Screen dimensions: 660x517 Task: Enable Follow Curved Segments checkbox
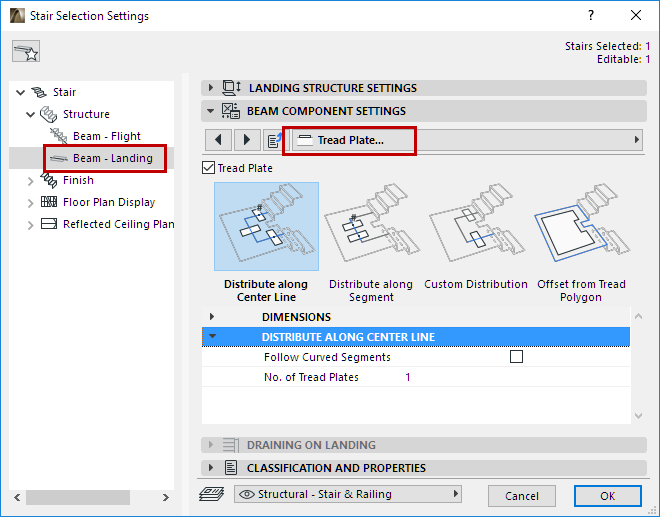516,357
